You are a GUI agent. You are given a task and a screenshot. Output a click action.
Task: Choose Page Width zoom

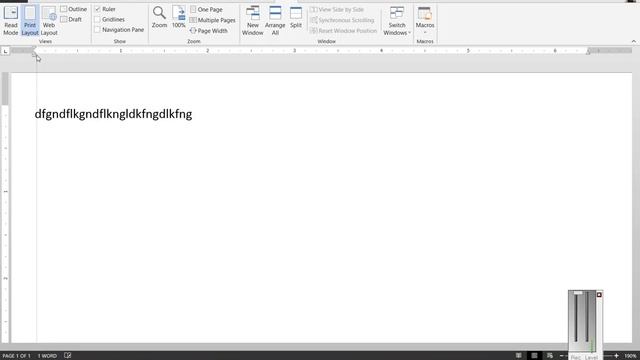[209, 31]
